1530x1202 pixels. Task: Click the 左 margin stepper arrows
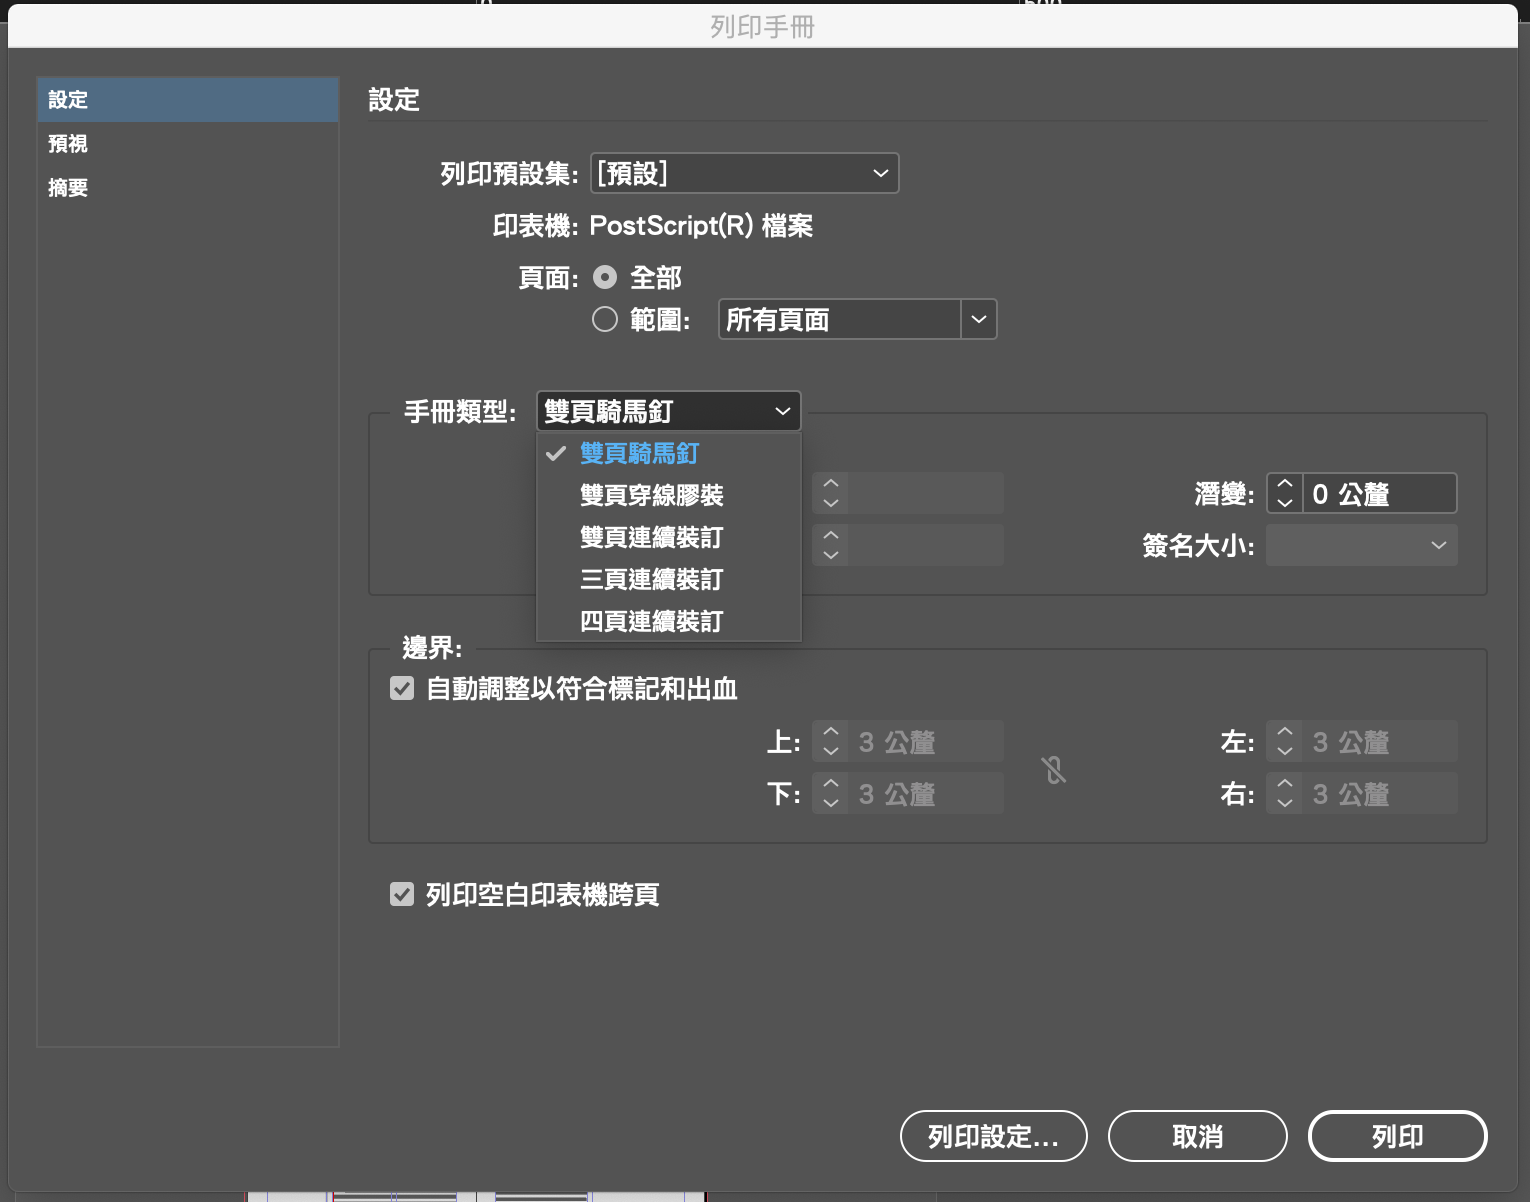click(x=1285, y=742)
